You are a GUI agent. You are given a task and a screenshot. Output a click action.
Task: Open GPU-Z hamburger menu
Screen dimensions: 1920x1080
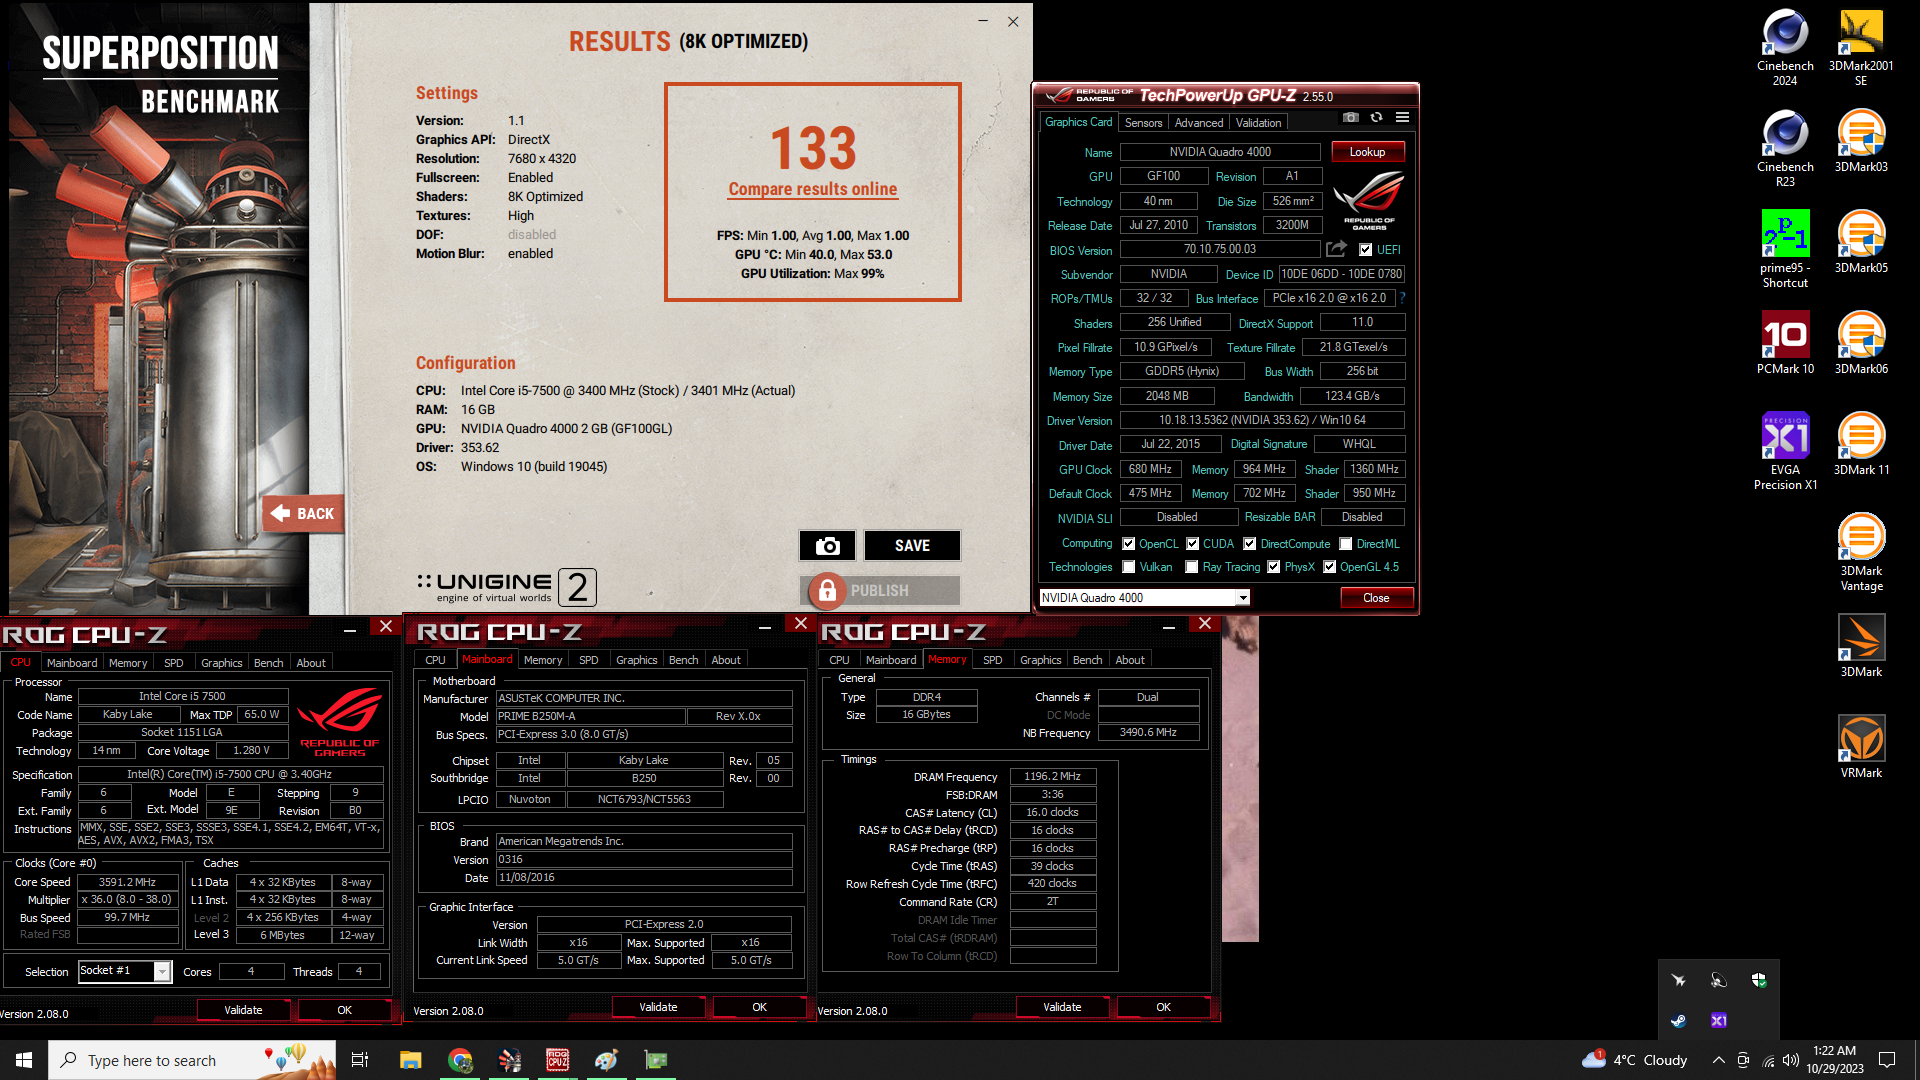tap(1403, 118)
